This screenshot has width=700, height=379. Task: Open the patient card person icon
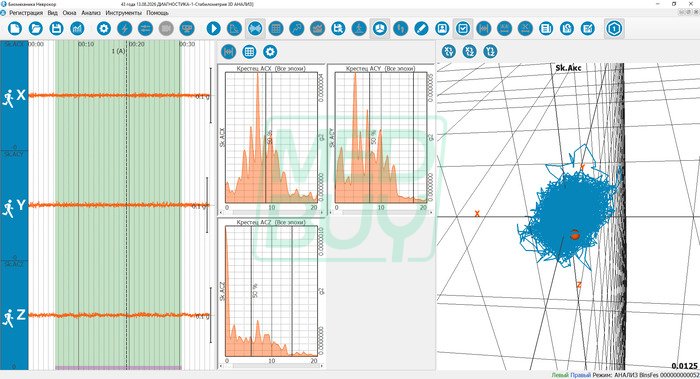click(442, 29)
